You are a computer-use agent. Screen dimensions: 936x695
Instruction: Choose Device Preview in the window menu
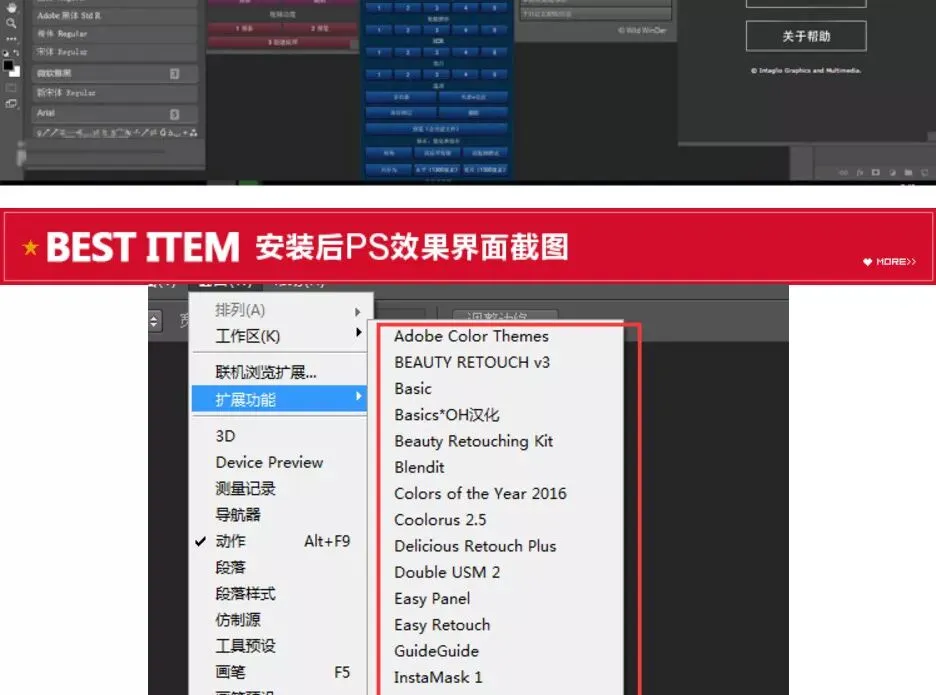279,462
